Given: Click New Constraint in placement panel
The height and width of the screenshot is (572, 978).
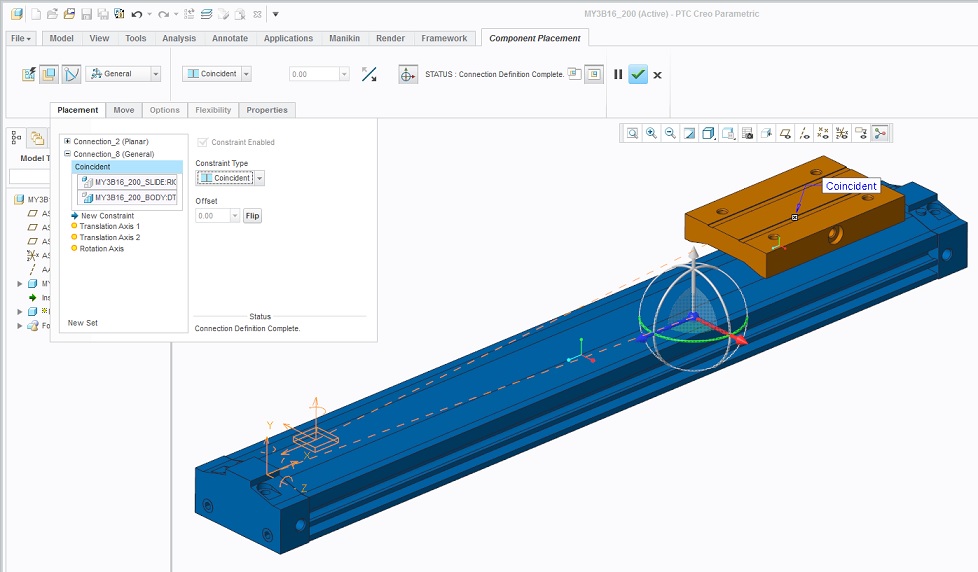Looking at the screenshot, I should click(x=107, y=215).
